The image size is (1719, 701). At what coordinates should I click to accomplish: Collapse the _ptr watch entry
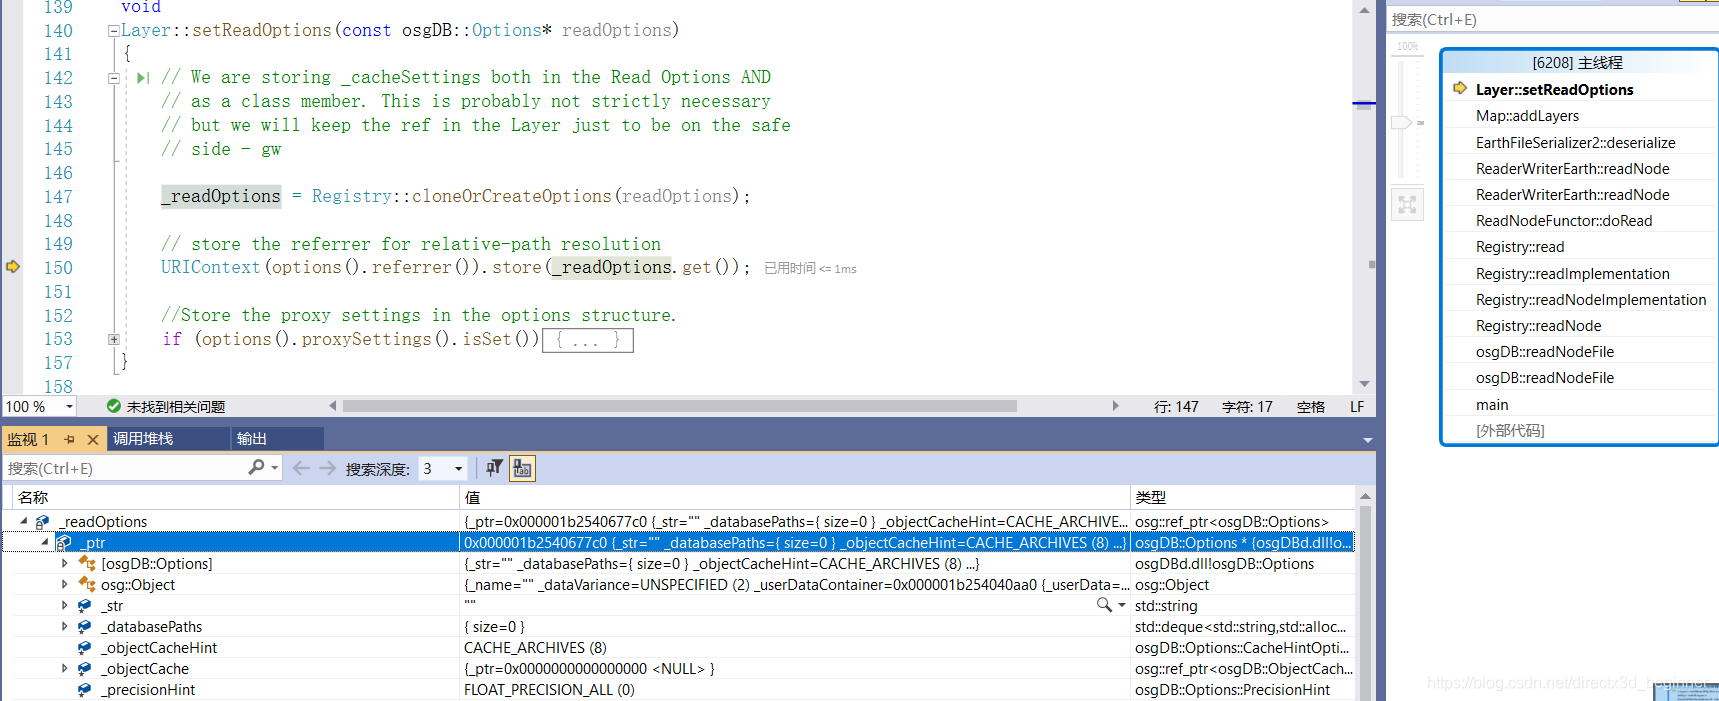tap(45, 542)
